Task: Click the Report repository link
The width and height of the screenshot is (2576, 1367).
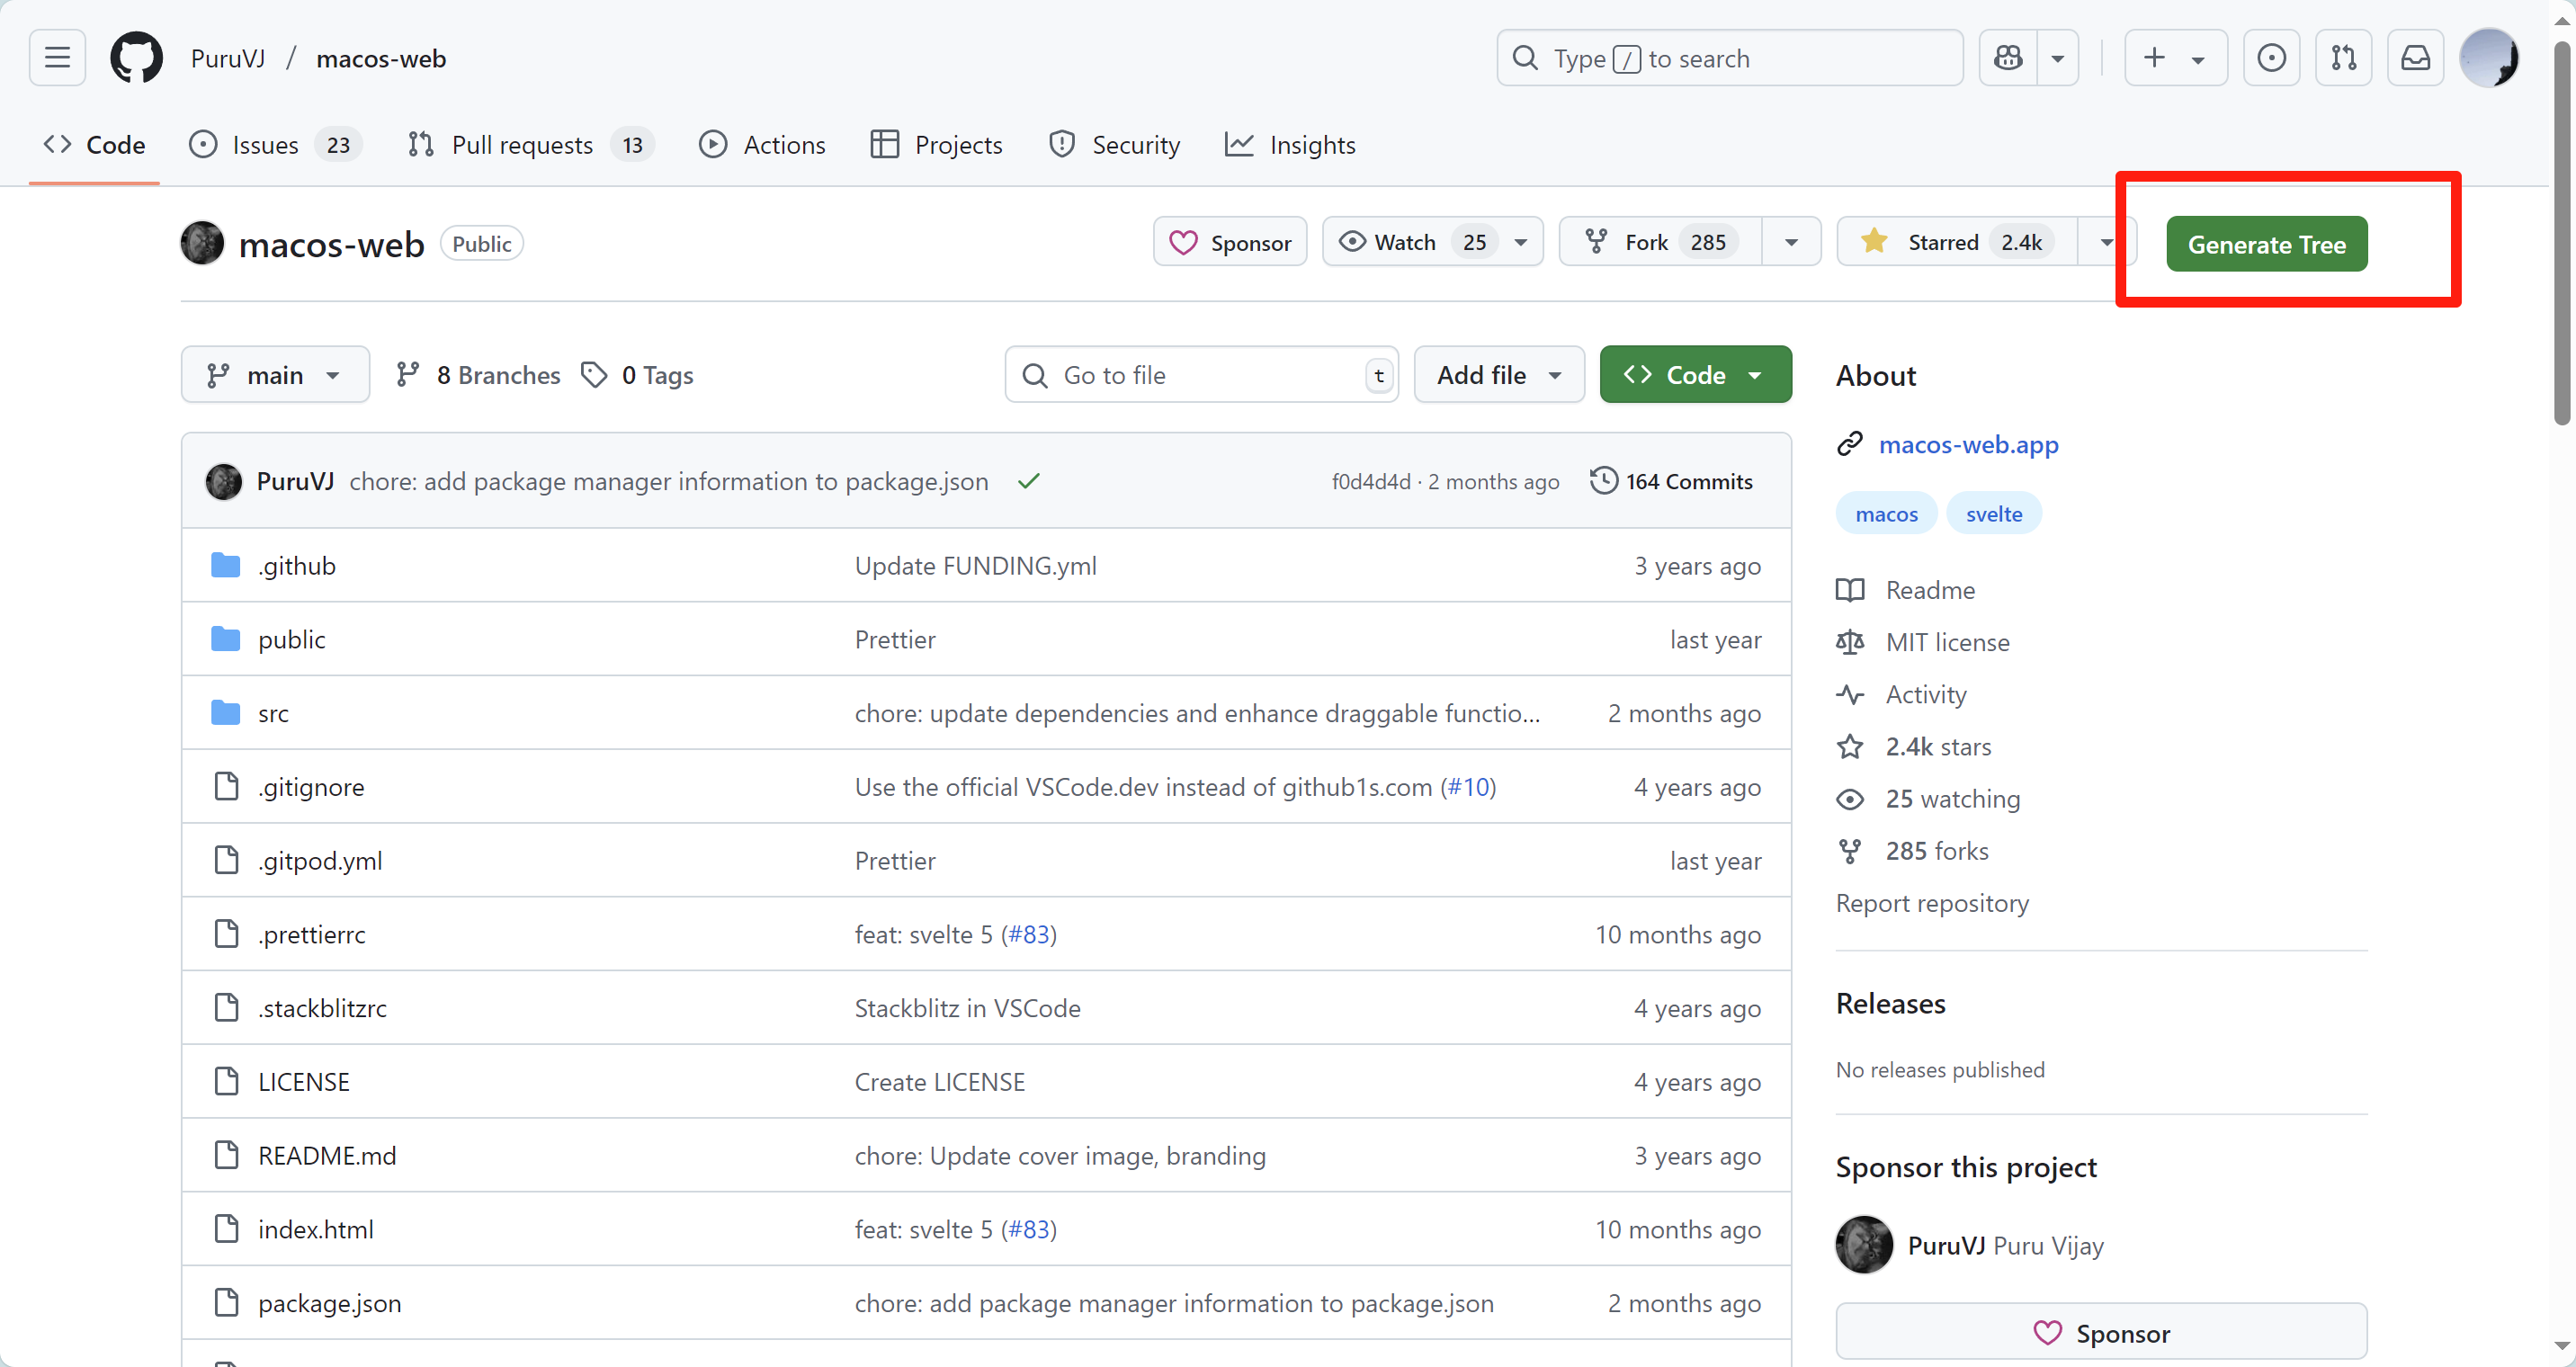Action: click(x=1932, y=903)
